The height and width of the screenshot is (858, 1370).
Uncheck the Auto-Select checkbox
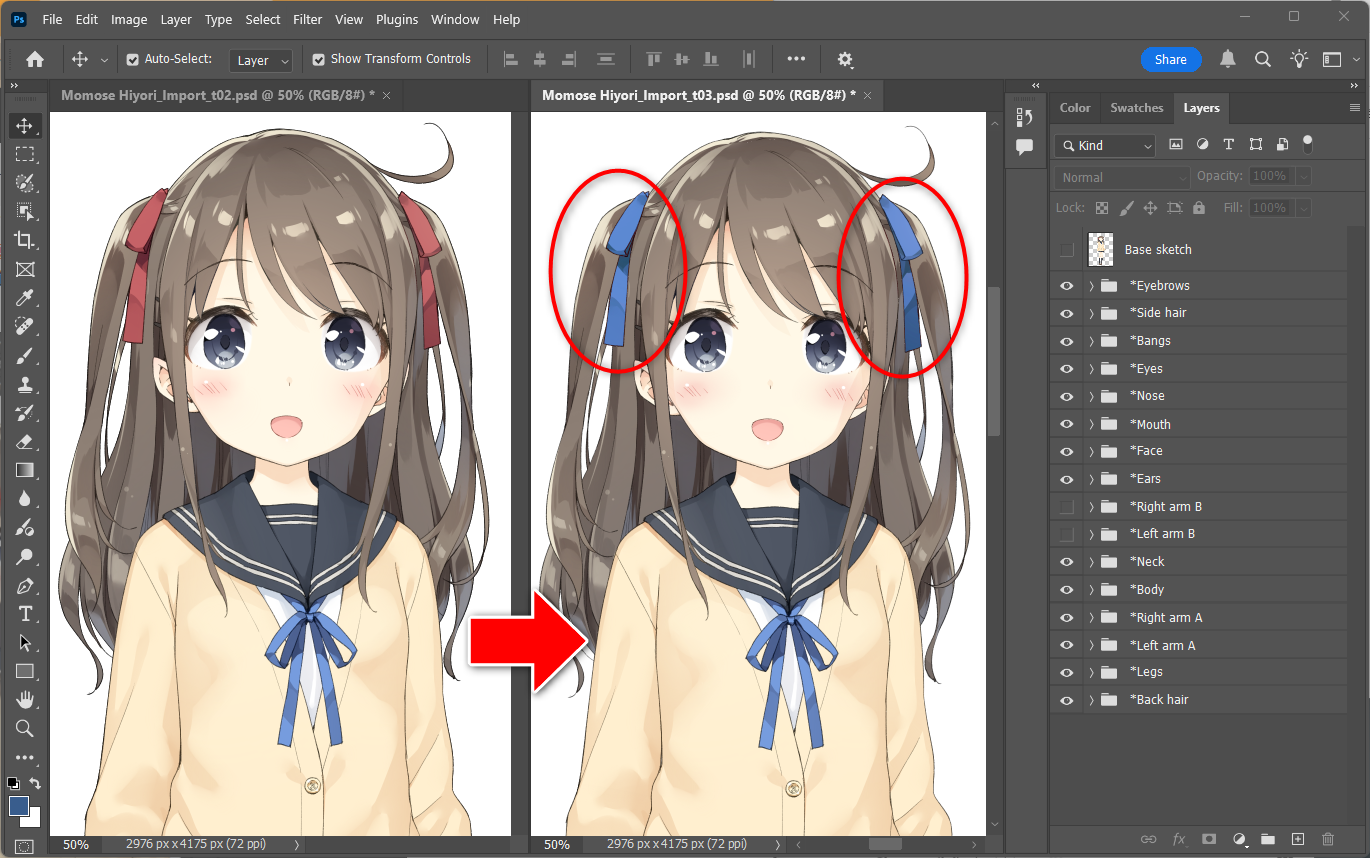[133, 60]
